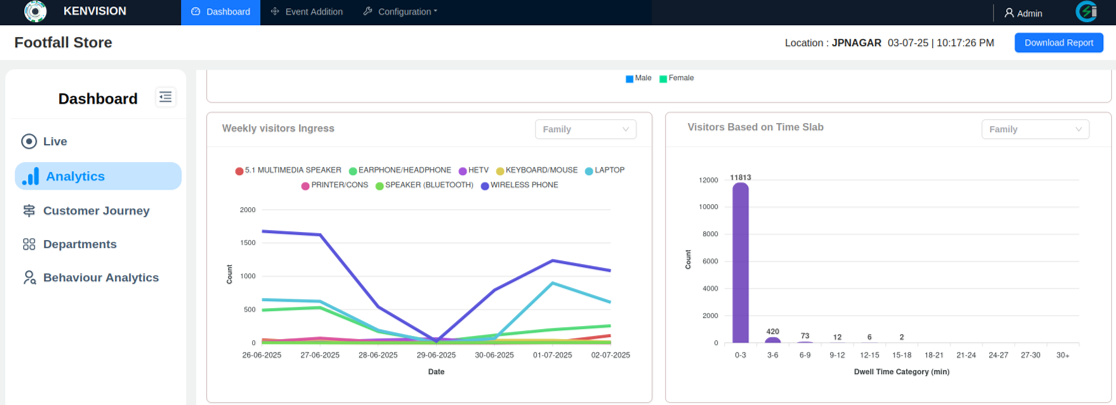Screen dimensions: 1116x405
Task: Switch to the Event Addition tab
Action: [x=307, y=12]
